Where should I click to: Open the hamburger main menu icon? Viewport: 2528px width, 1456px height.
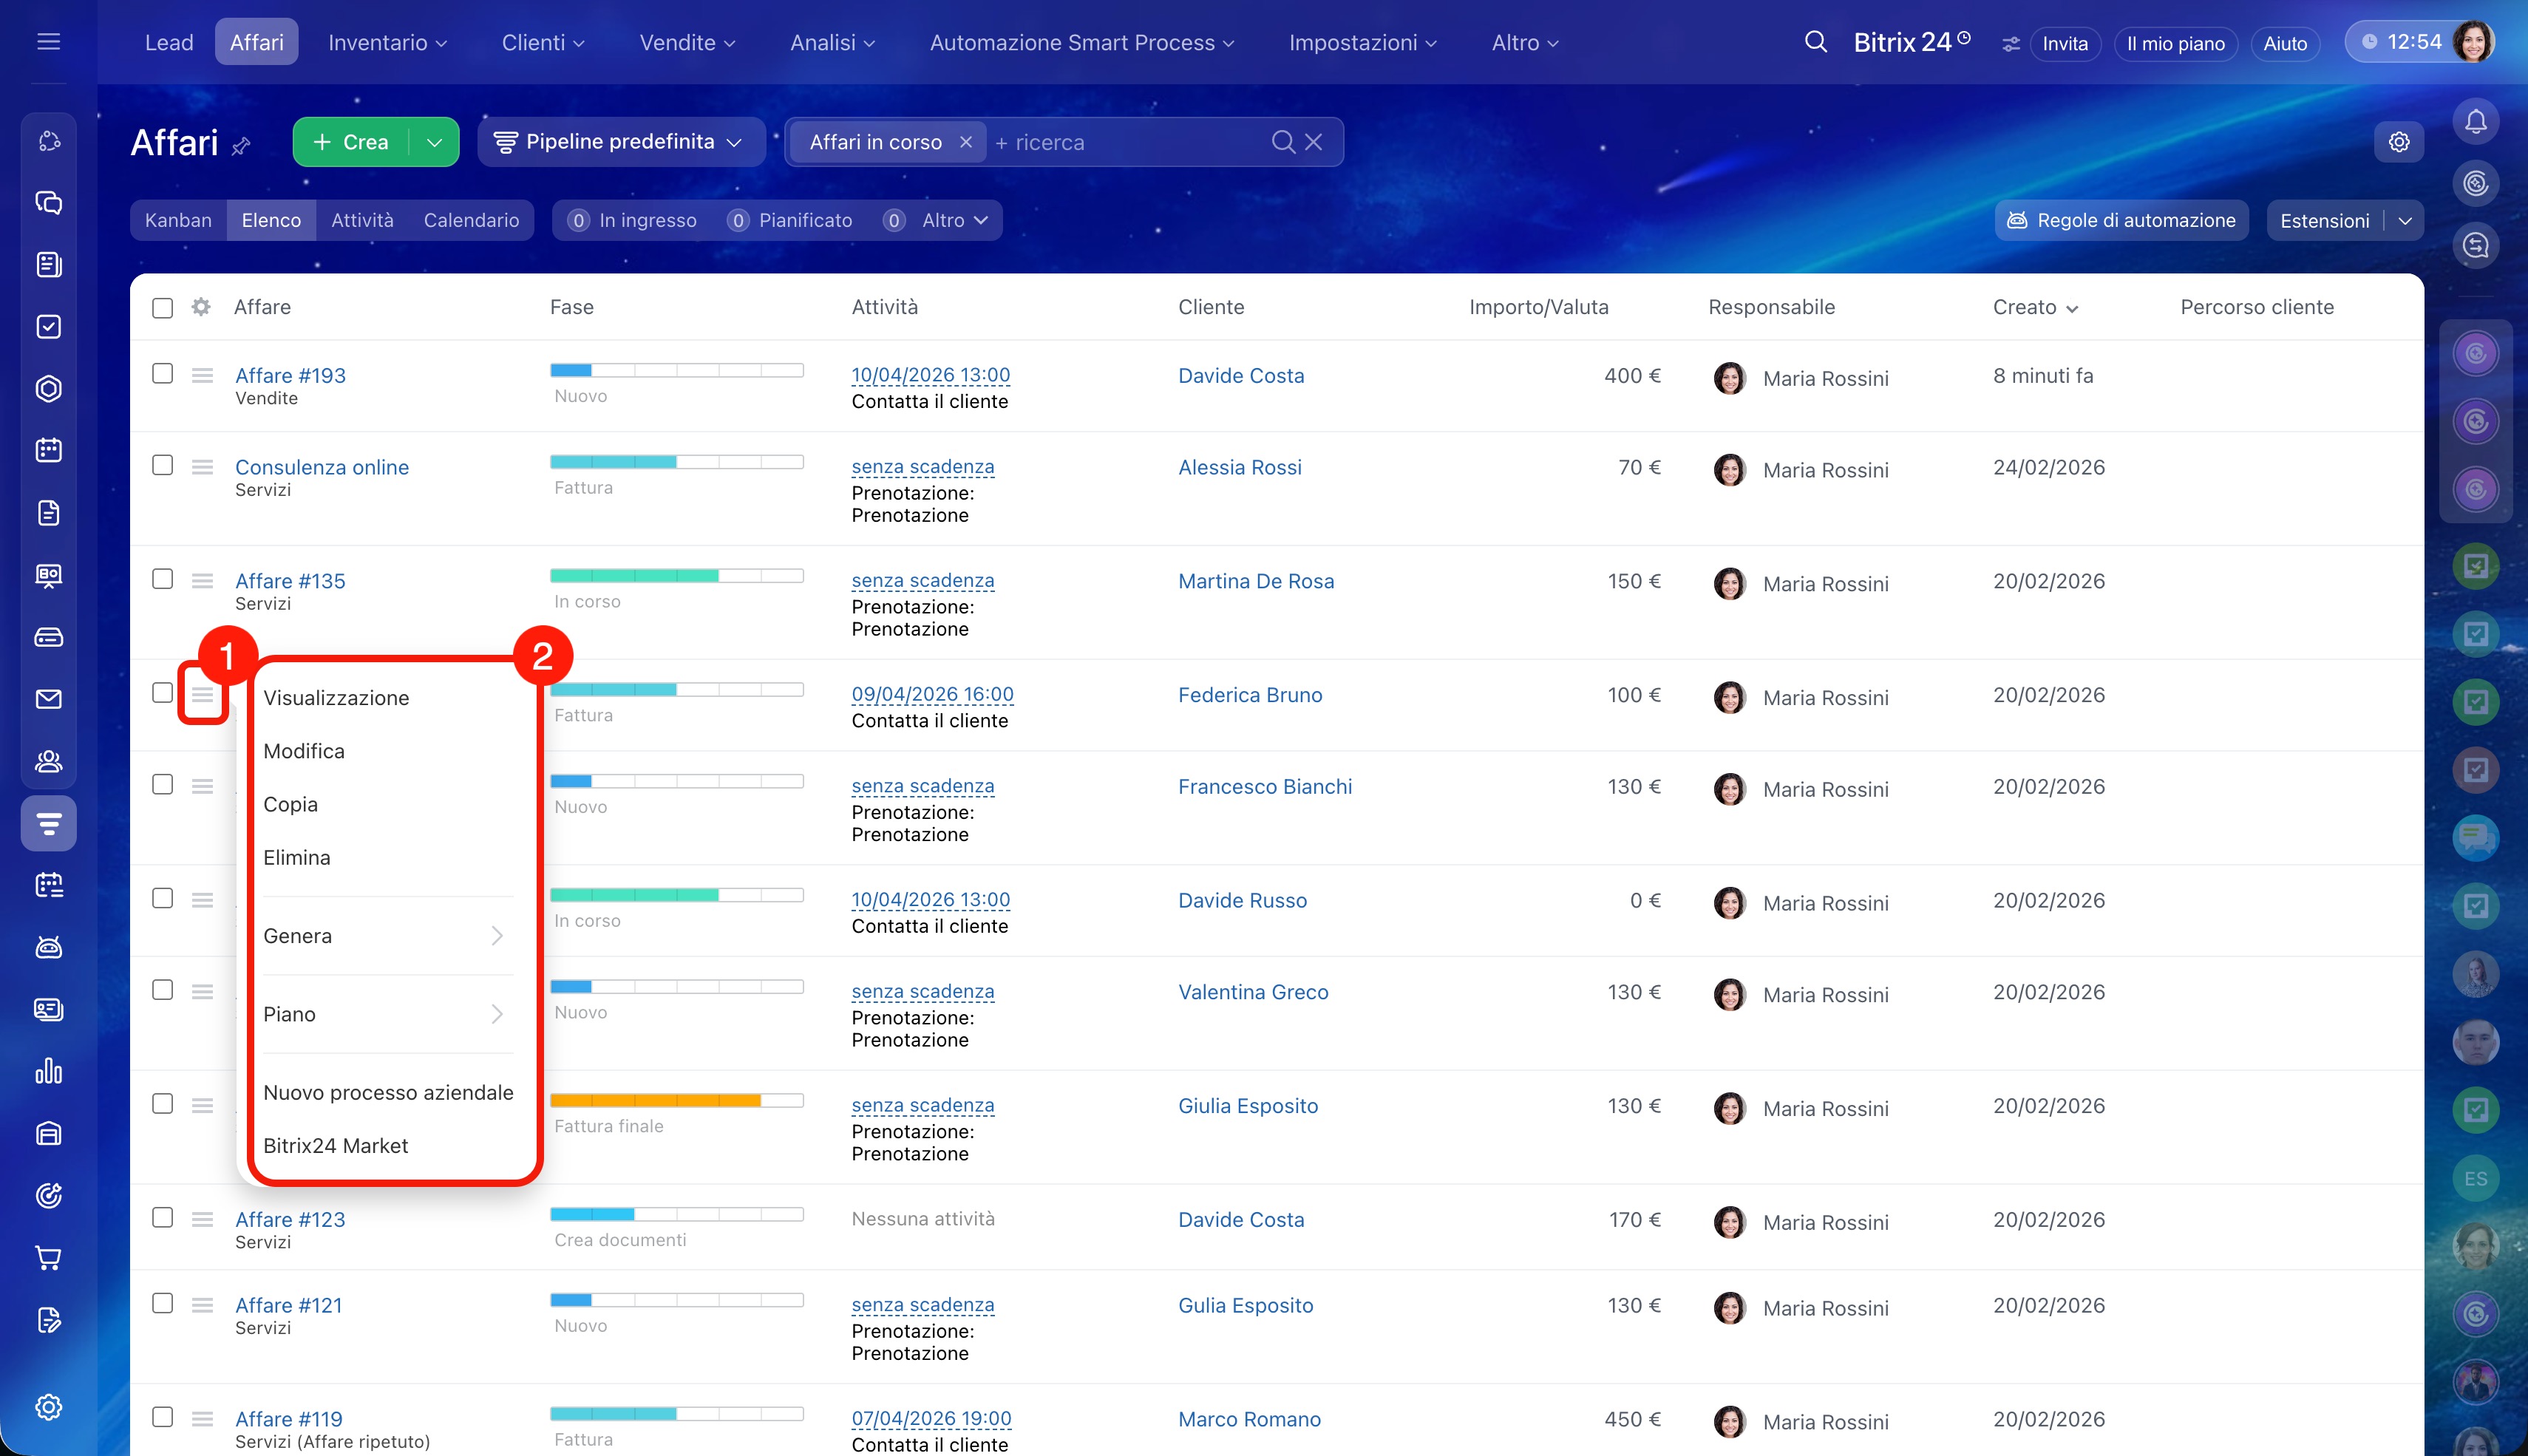pyautogui.click(x=48, y=42)
